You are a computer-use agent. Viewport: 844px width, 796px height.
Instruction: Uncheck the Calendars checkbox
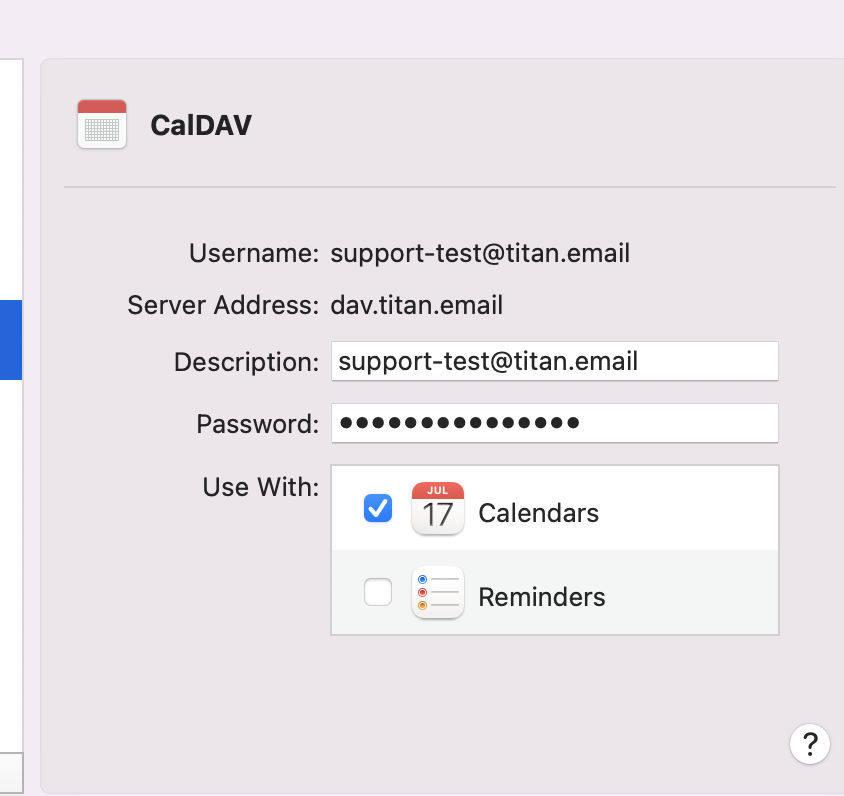point(378,508)
